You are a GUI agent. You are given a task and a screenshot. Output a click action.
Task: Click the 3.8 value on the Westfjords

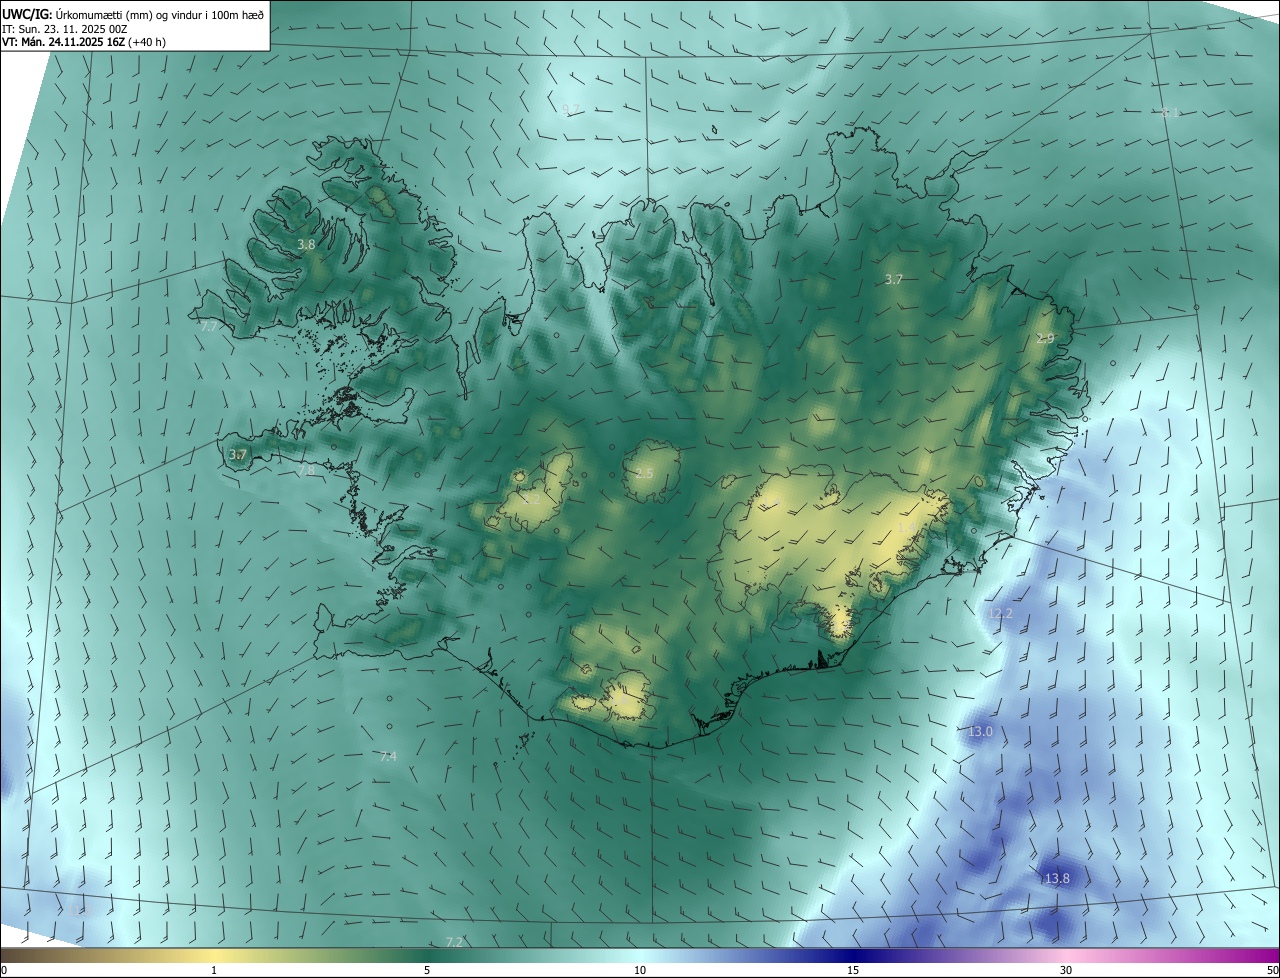tap(306, 244)
